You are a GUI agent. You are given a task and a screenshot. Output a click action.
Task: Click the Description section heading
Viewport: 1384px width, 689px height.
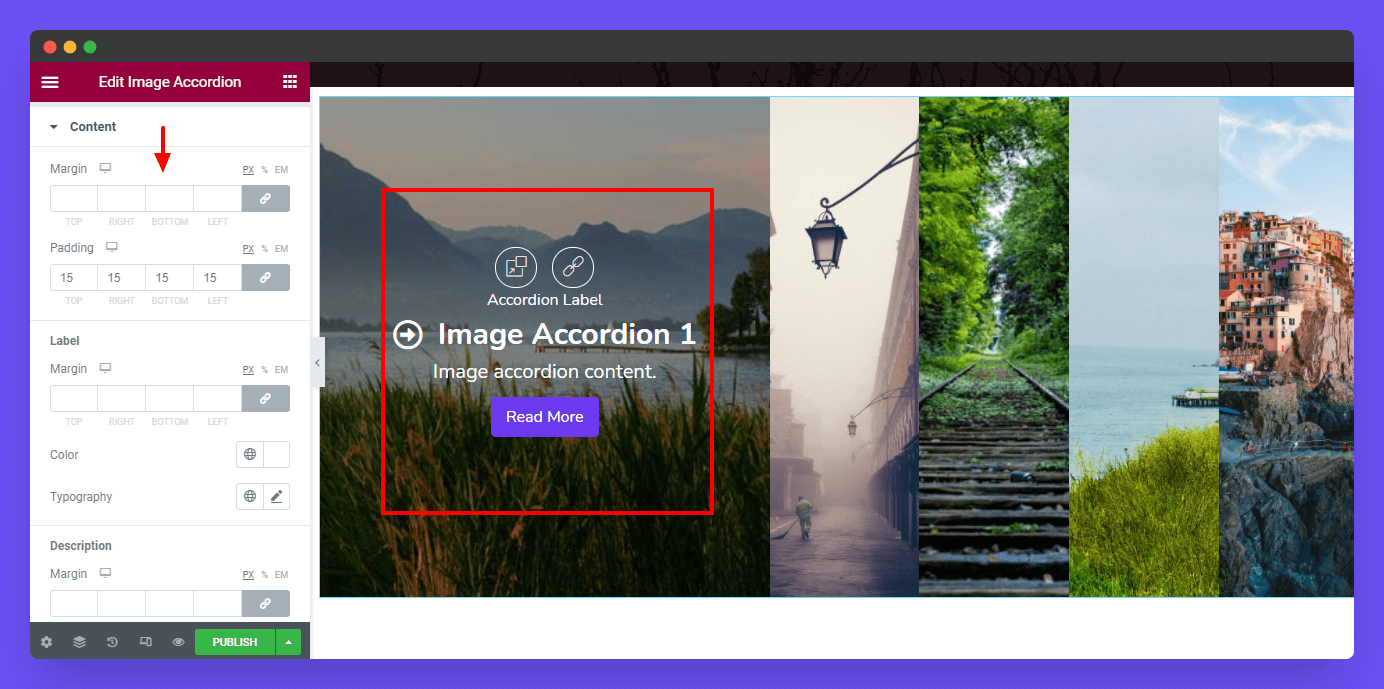[x=81, y=546]
